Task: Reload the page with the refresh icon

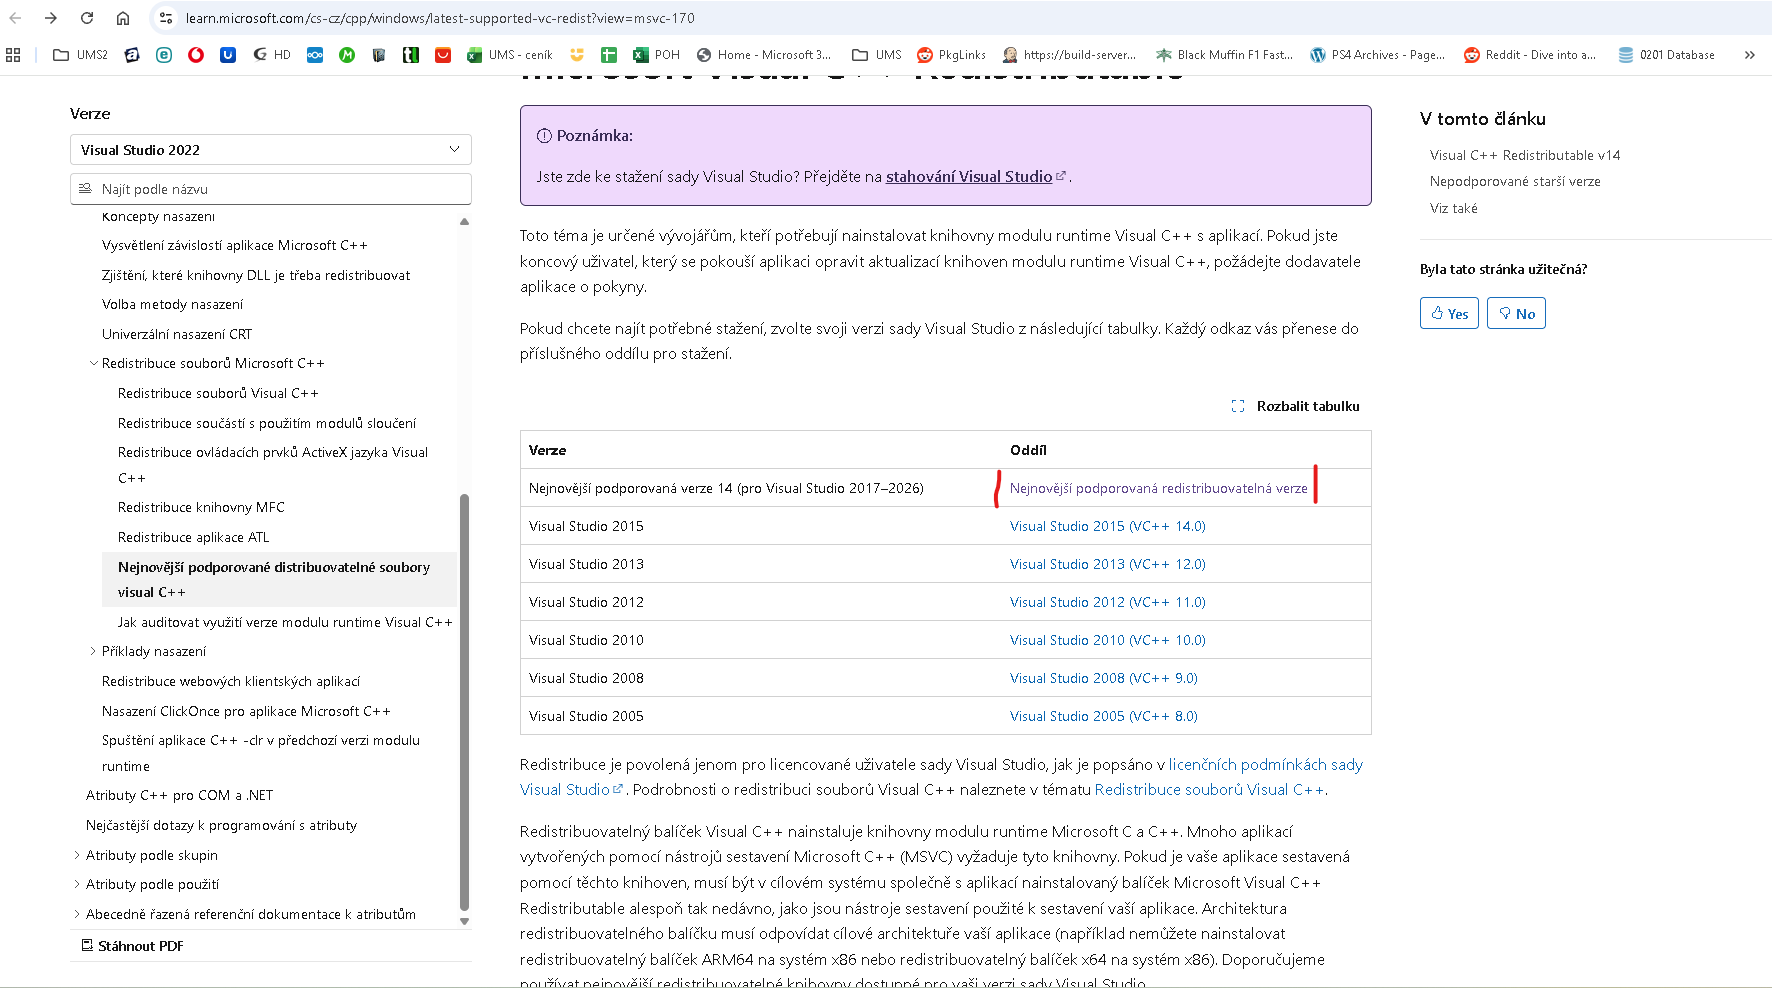Action: pos(87,18)
